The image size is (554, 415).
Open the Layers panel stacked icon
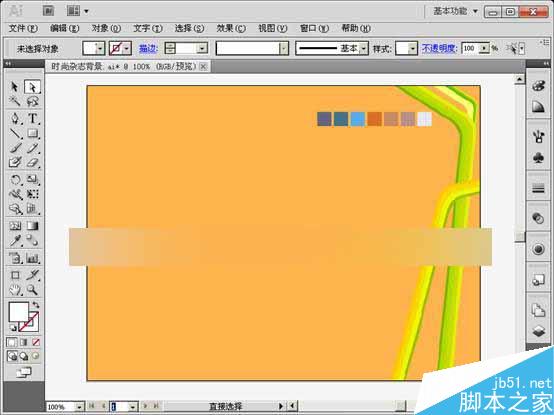pyautogui.click(x=538, y=331)
